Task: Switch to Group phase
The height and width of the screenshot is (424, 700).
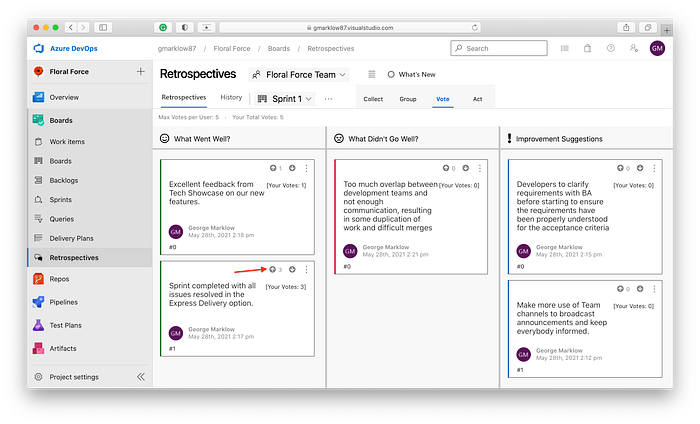Action: (x=408, y=99)
